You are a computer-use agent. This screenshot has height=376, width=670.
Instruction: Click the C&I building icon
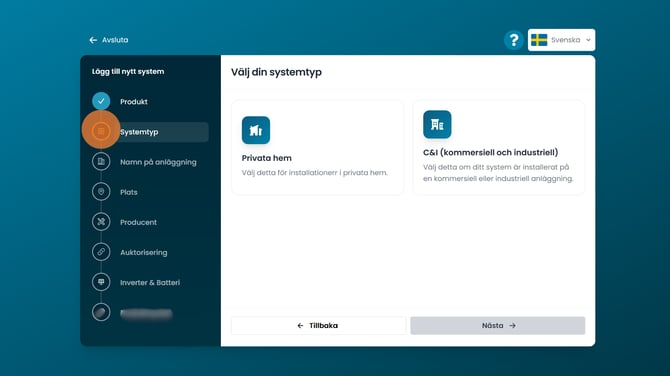437,124
